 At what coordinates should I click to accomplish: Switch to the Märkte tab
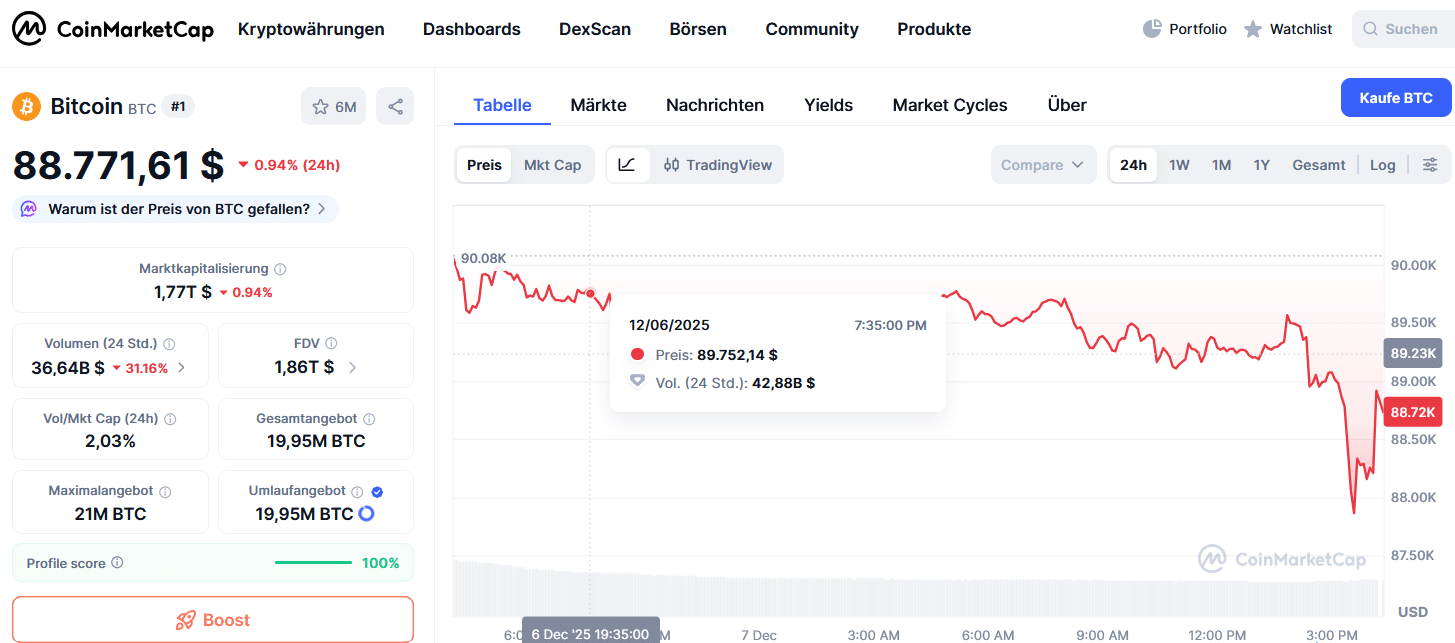click(598, 104)
